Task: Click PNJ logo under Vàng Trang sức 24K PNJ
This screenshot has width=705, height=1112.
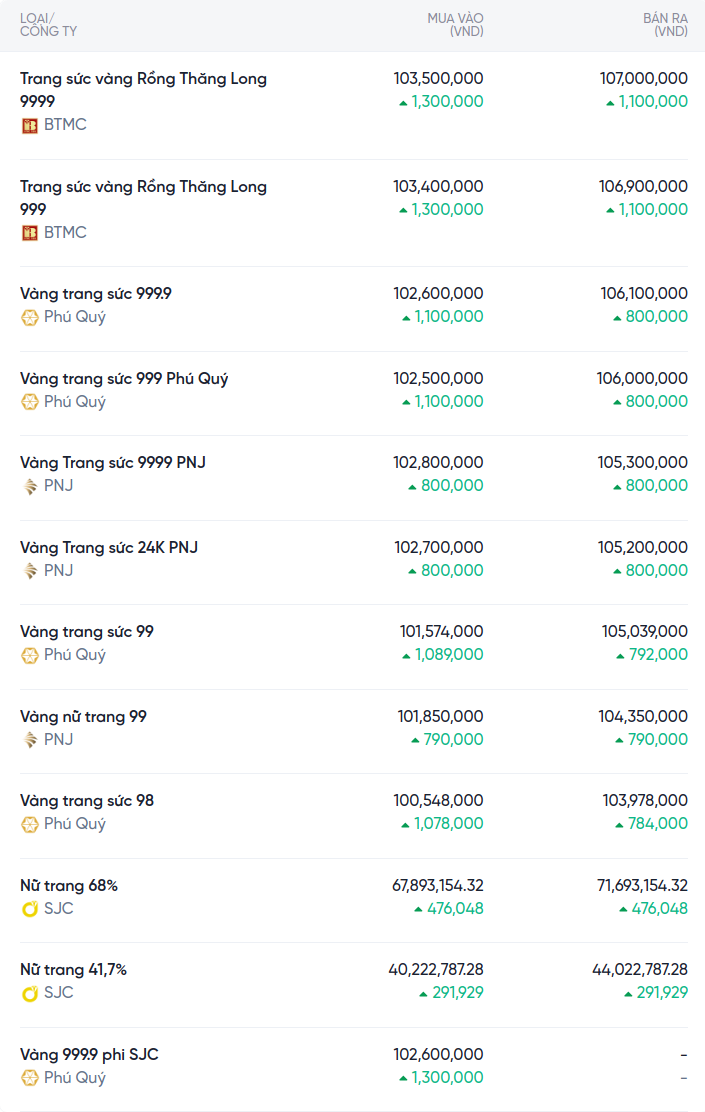Action: [x=30, y=571]
